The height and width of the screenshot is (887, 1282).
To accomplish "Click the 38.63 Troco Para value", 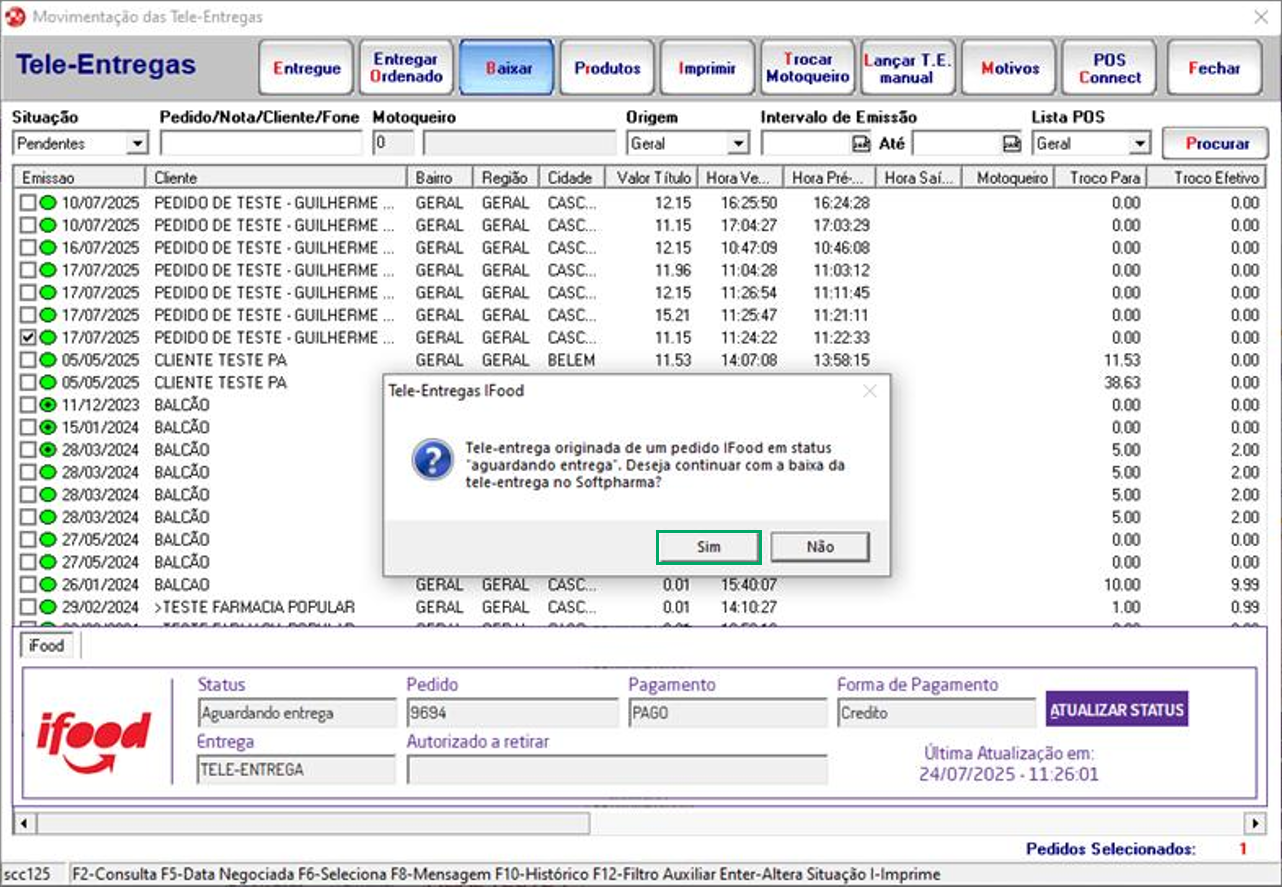I will click(x=1120, y=383).
